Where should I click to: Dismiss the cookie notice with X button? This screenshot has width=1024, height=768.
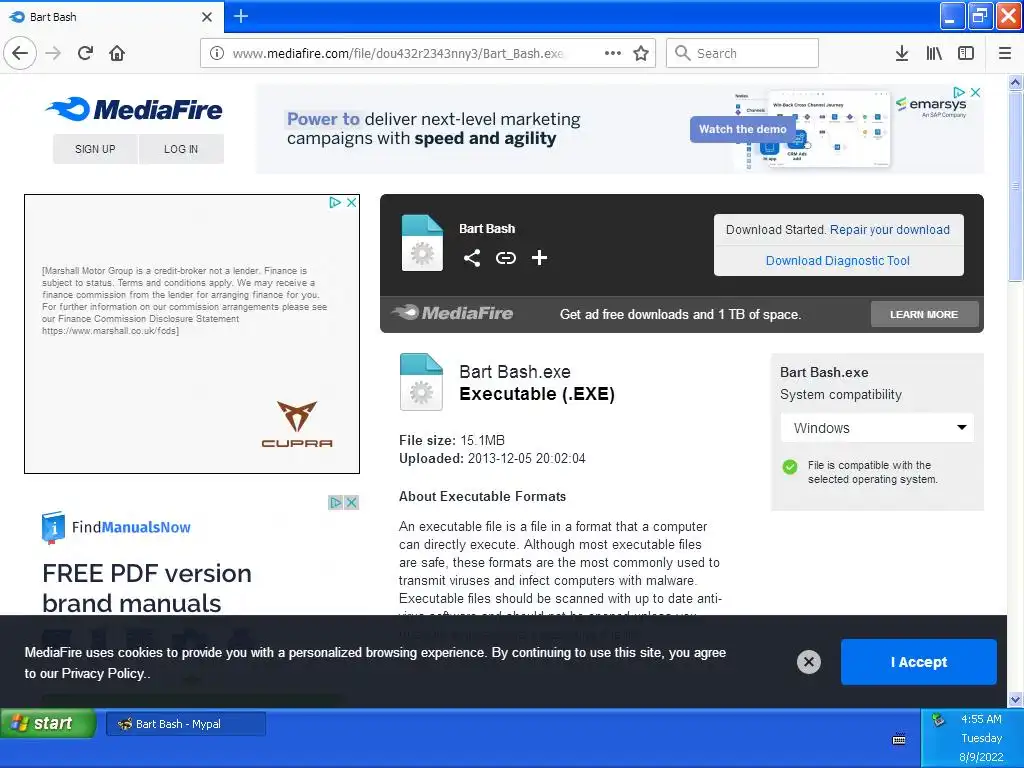[x=808, y=662]
